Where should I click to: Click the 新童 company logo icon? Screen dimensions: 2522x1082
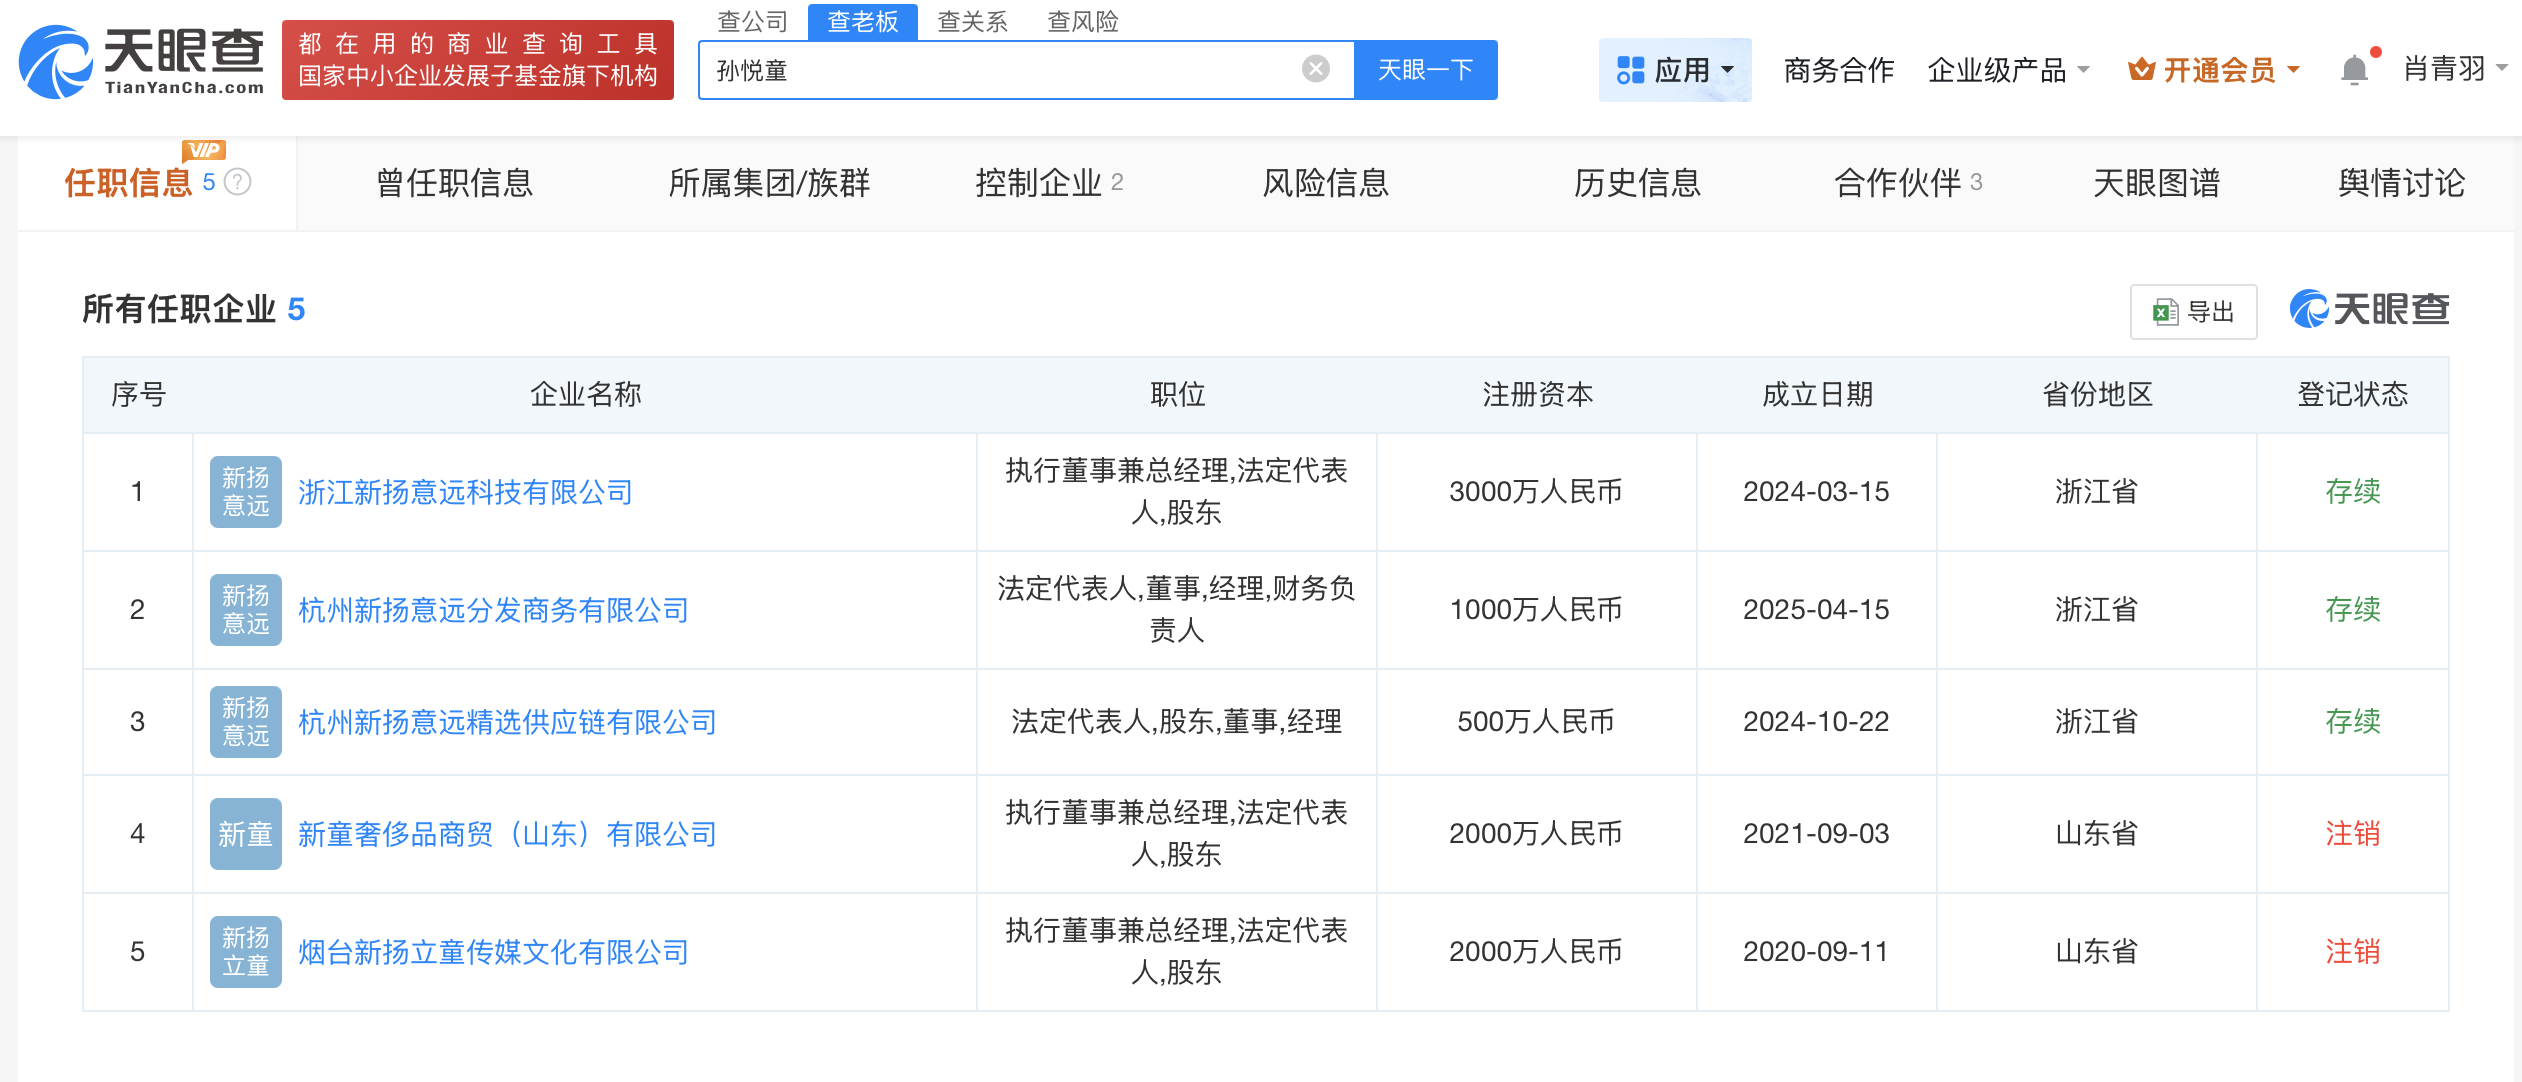tap(245, 834)
